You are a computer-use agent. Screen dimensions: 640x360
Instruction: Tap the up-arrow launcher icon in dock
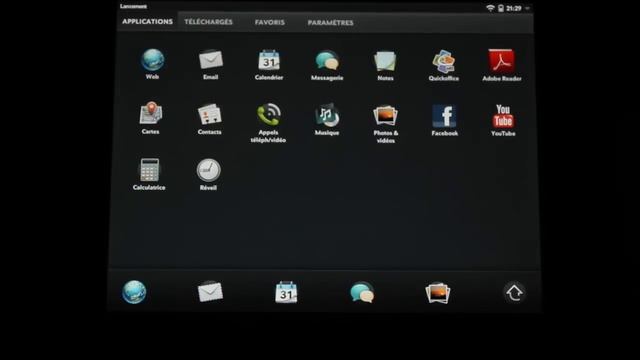pyautogui.click(x=514, y=293)
